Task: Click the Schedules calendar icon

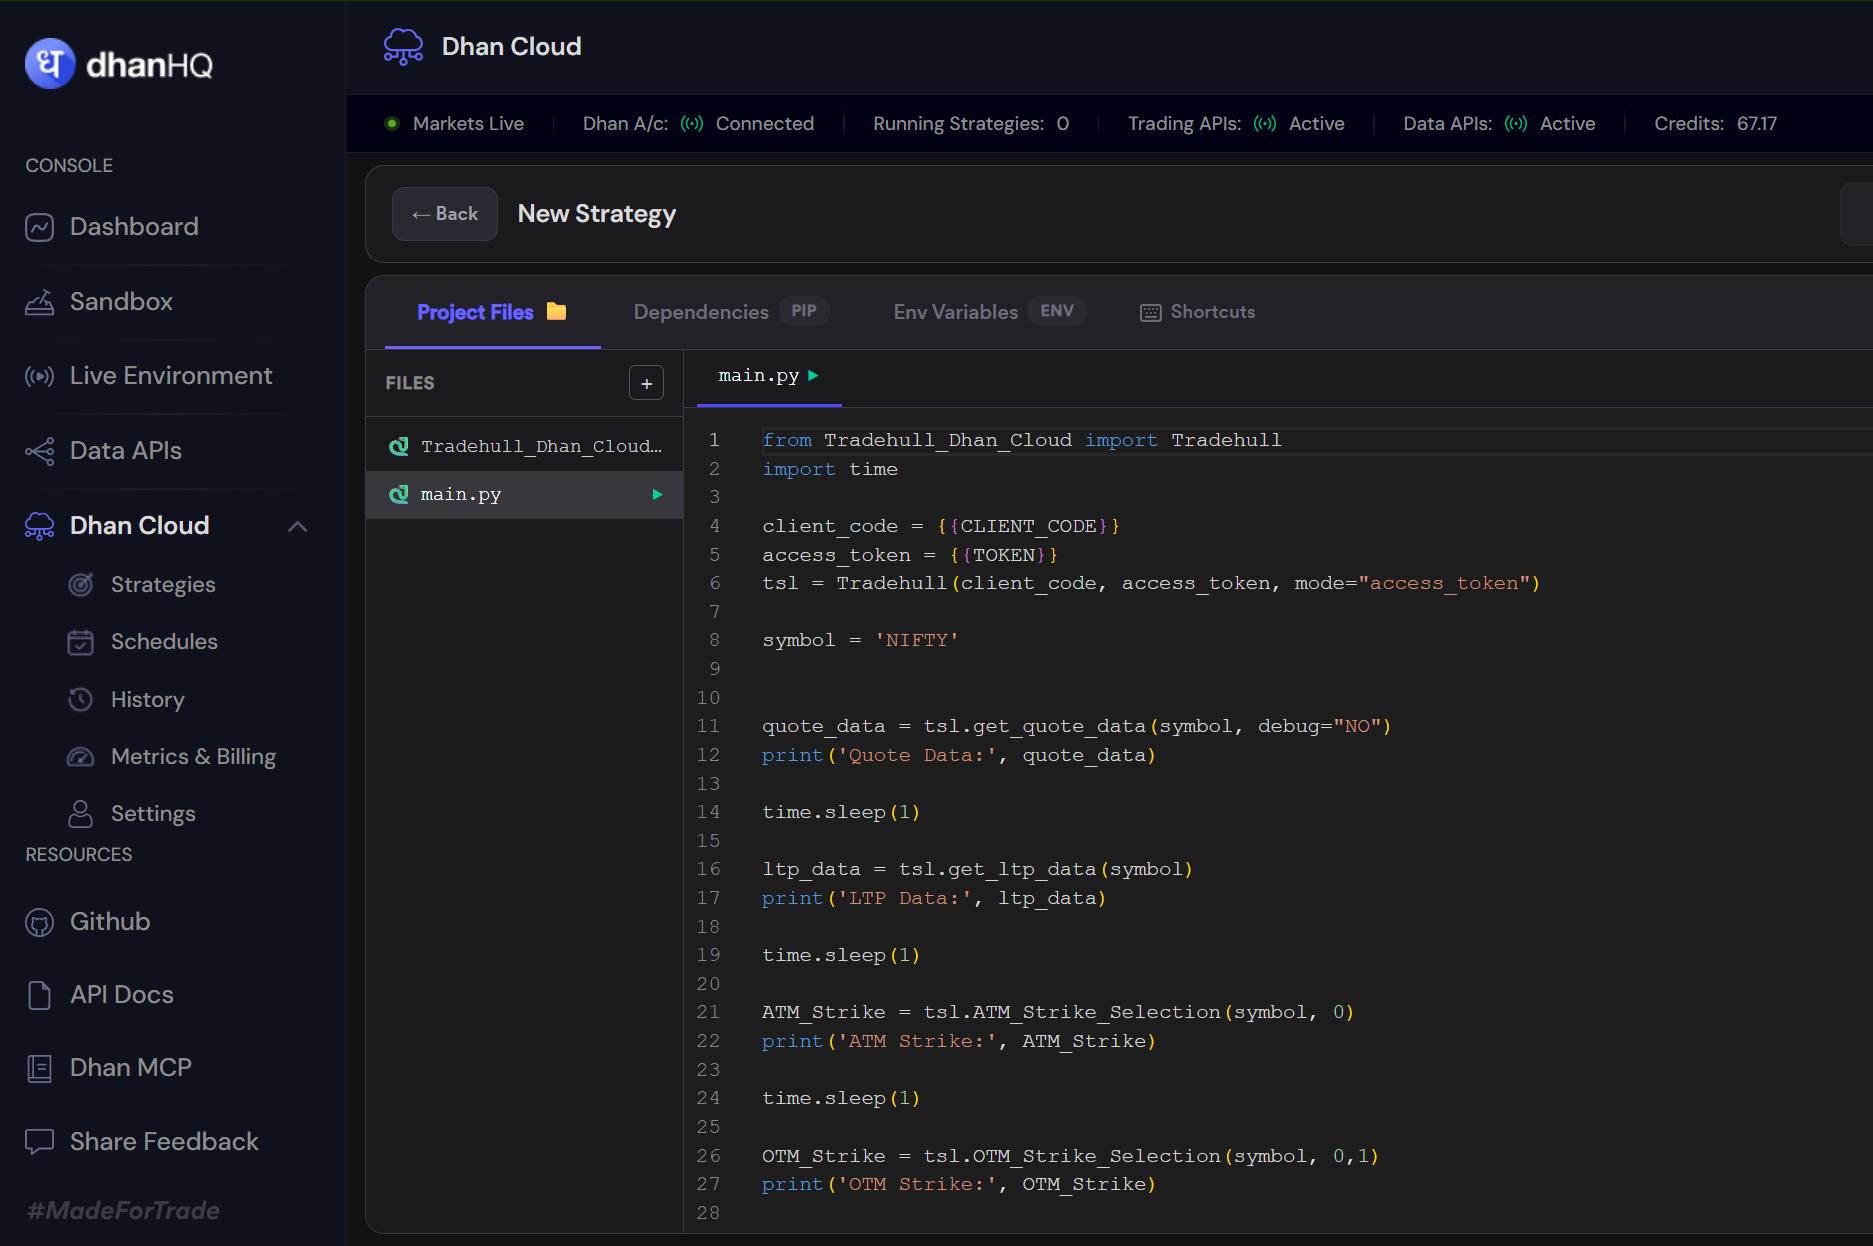Action: pyautogui.click(x=80, y=642)
